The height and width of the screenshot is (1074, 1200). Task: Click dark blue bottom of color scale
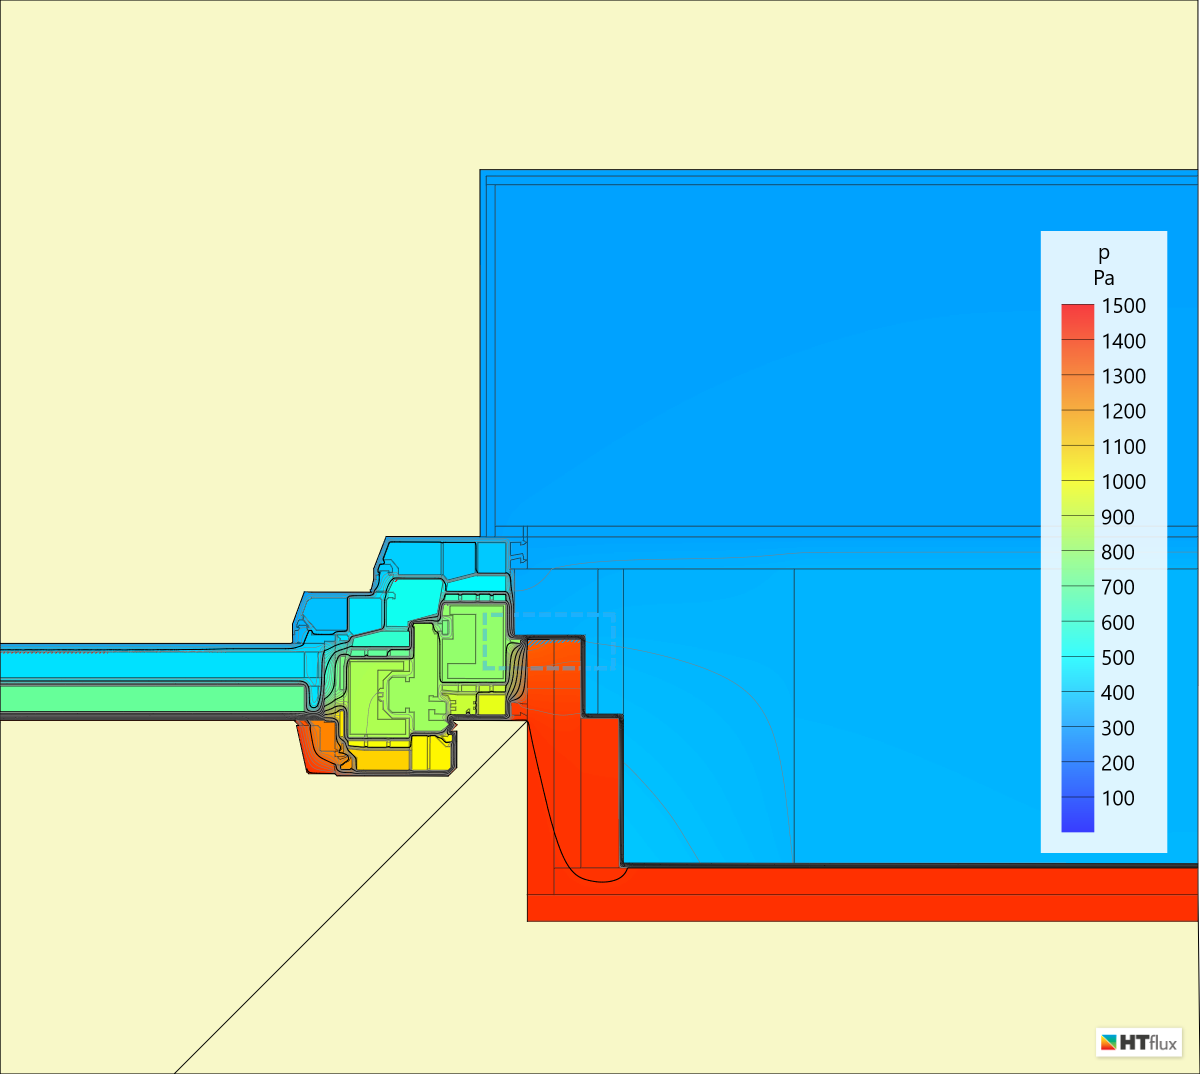pos(1077,818)
